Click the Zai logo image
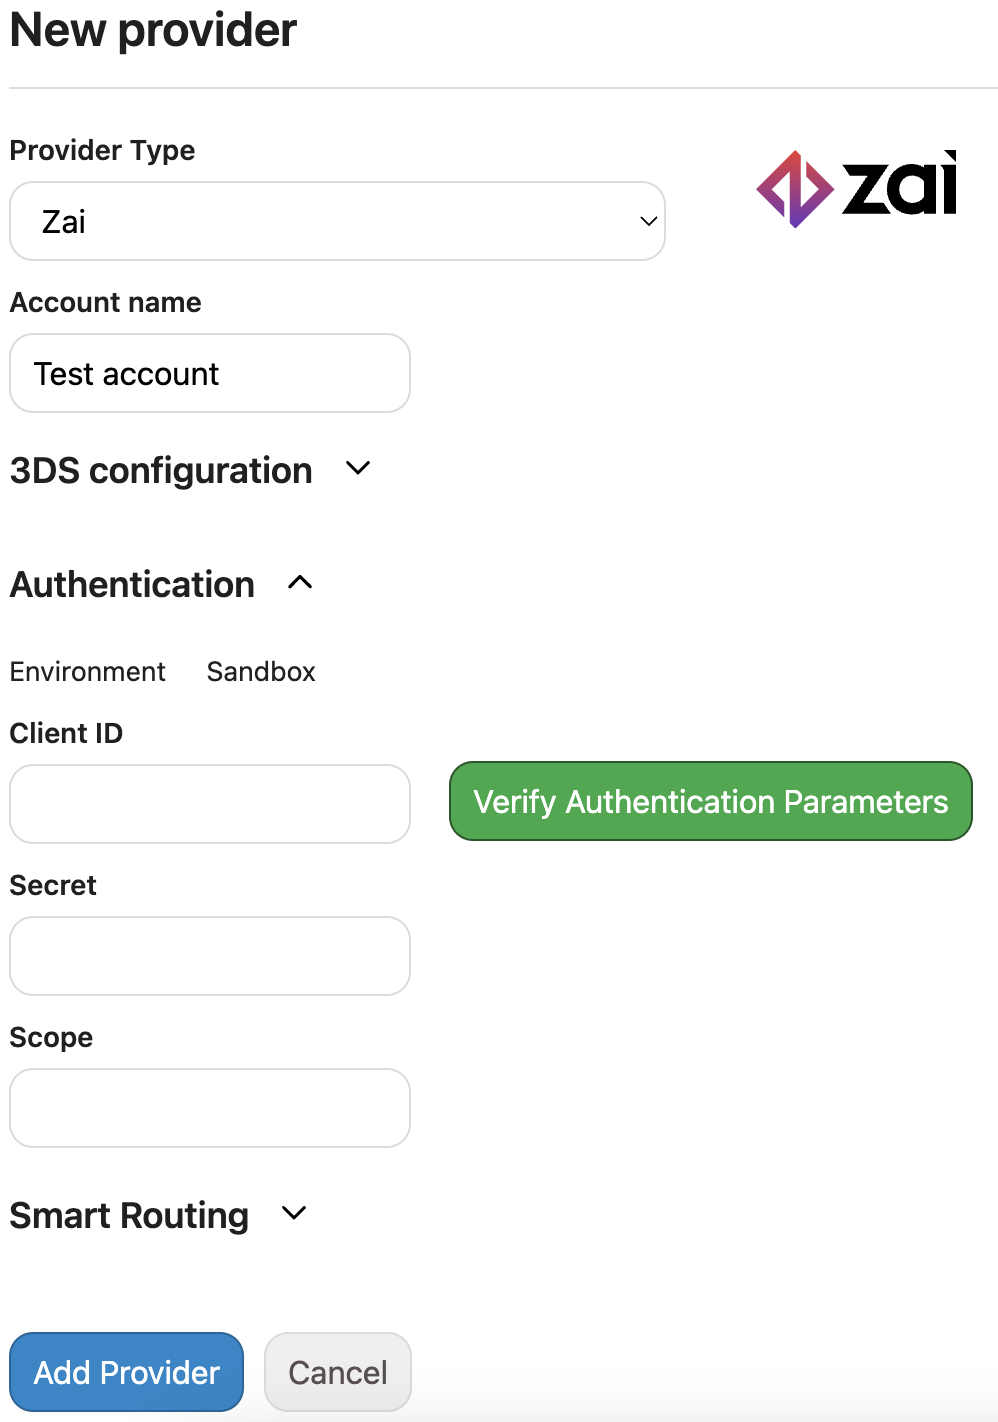Image resolution: width=998 pixels, height=1422 pixels. click(x=857, y=188)
